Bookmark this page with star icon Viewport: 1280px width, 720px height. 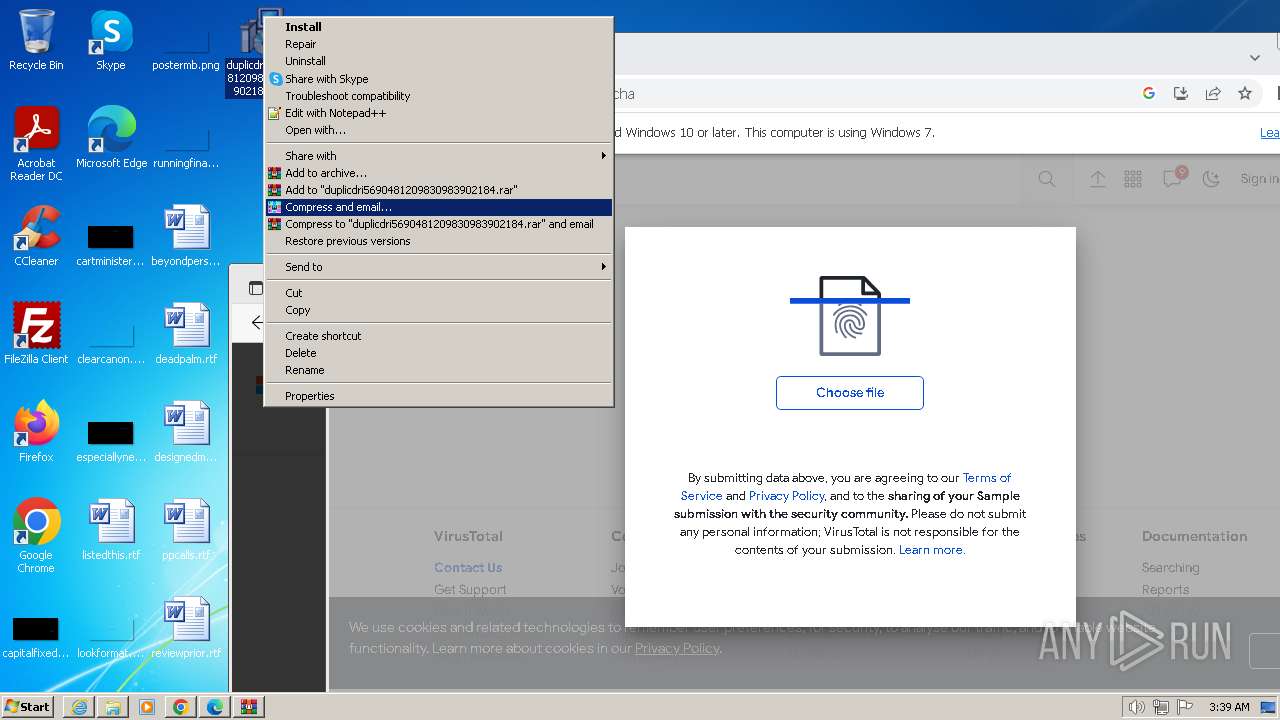pos(1245,93)
